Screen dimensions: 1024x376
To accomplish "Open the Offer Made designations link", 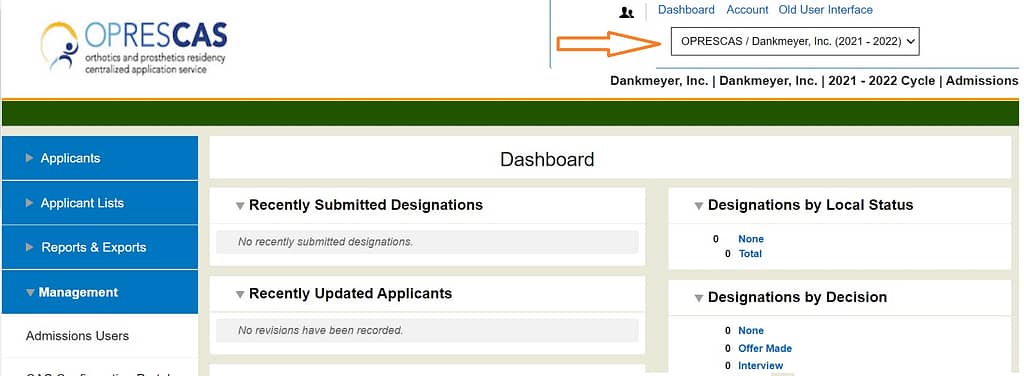I will [x=765, y=348].
